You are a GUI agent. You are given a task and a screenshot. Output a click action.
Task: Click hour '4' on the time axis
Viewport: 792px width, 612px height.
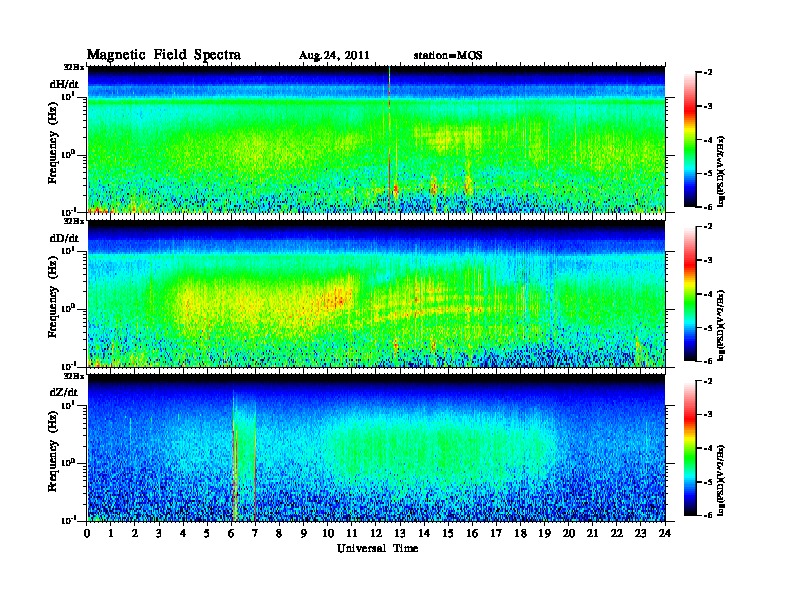point(183,534)
